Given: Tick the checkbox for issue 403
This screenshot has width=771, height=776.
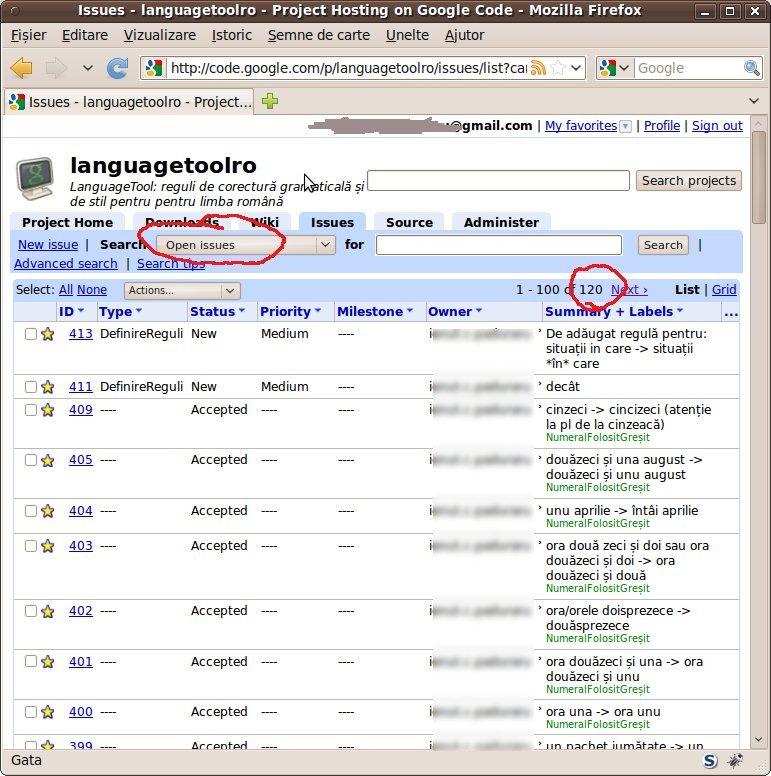Looking at the screenshot, I should pyautogui.click(x=31, y=546).
